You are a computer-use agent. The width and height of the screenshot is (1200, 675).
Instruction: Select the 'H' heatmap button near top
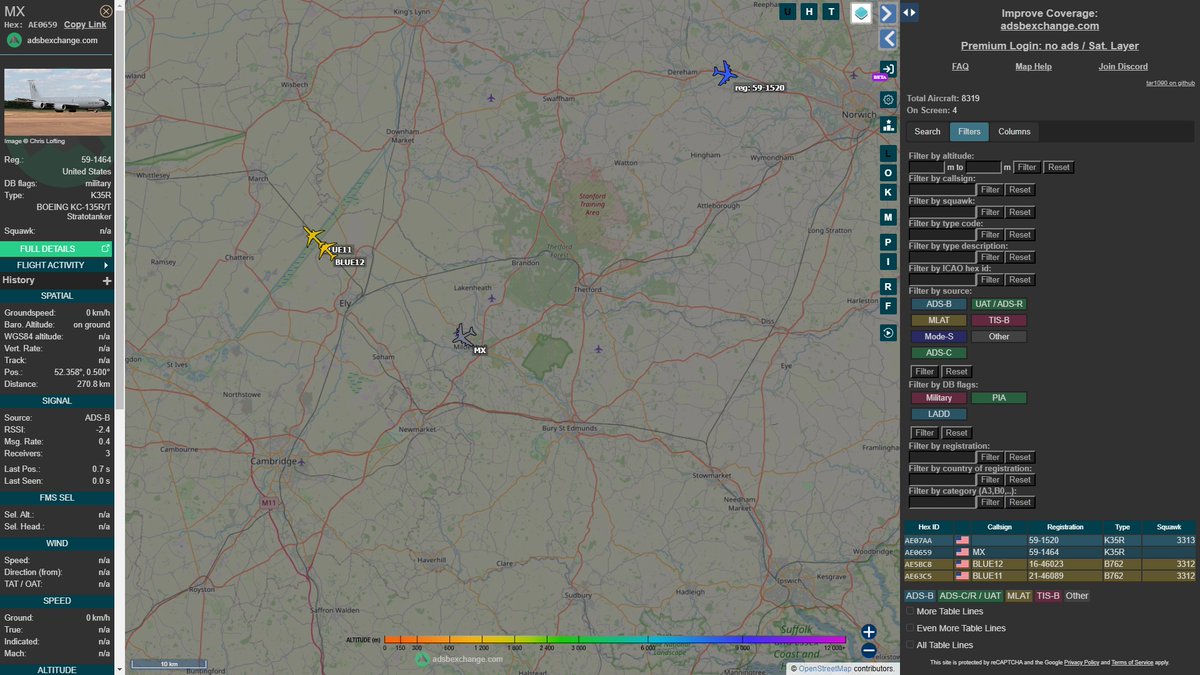tap(810, 12)
